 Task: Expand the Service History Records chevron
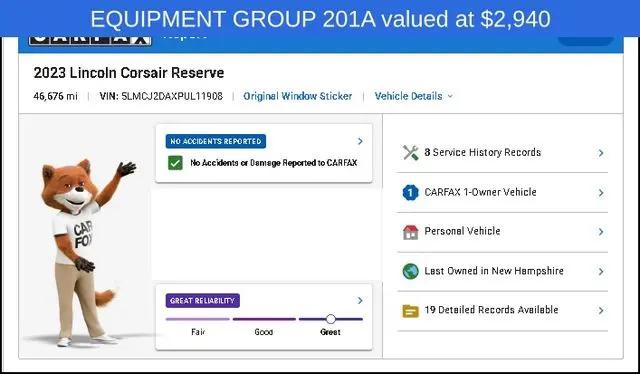tap(601, 153)
